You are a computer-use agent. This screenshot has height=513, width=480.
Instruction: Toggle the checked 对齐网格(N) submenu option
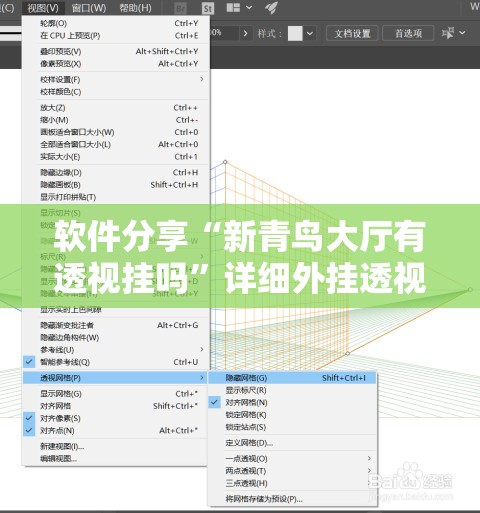pyautogui.click(x=292, y=403)
